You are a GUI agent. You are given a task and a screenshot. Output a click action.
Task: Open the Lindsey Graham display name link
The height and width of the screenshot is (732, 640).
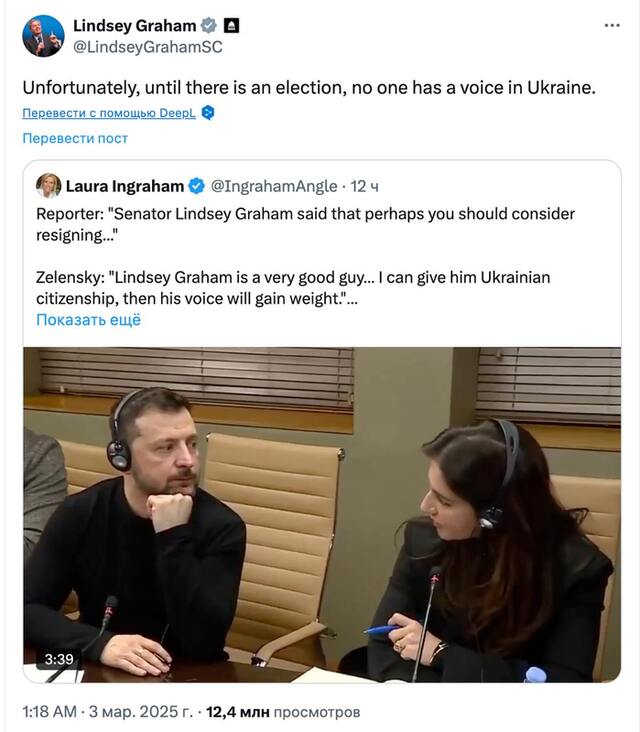coord(134,25)
